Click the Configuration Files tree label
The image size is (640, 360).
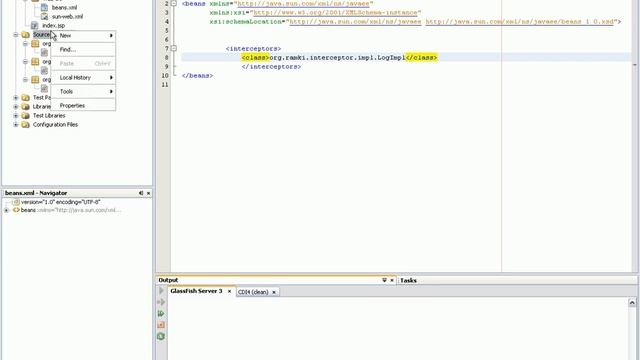point(55,124)
